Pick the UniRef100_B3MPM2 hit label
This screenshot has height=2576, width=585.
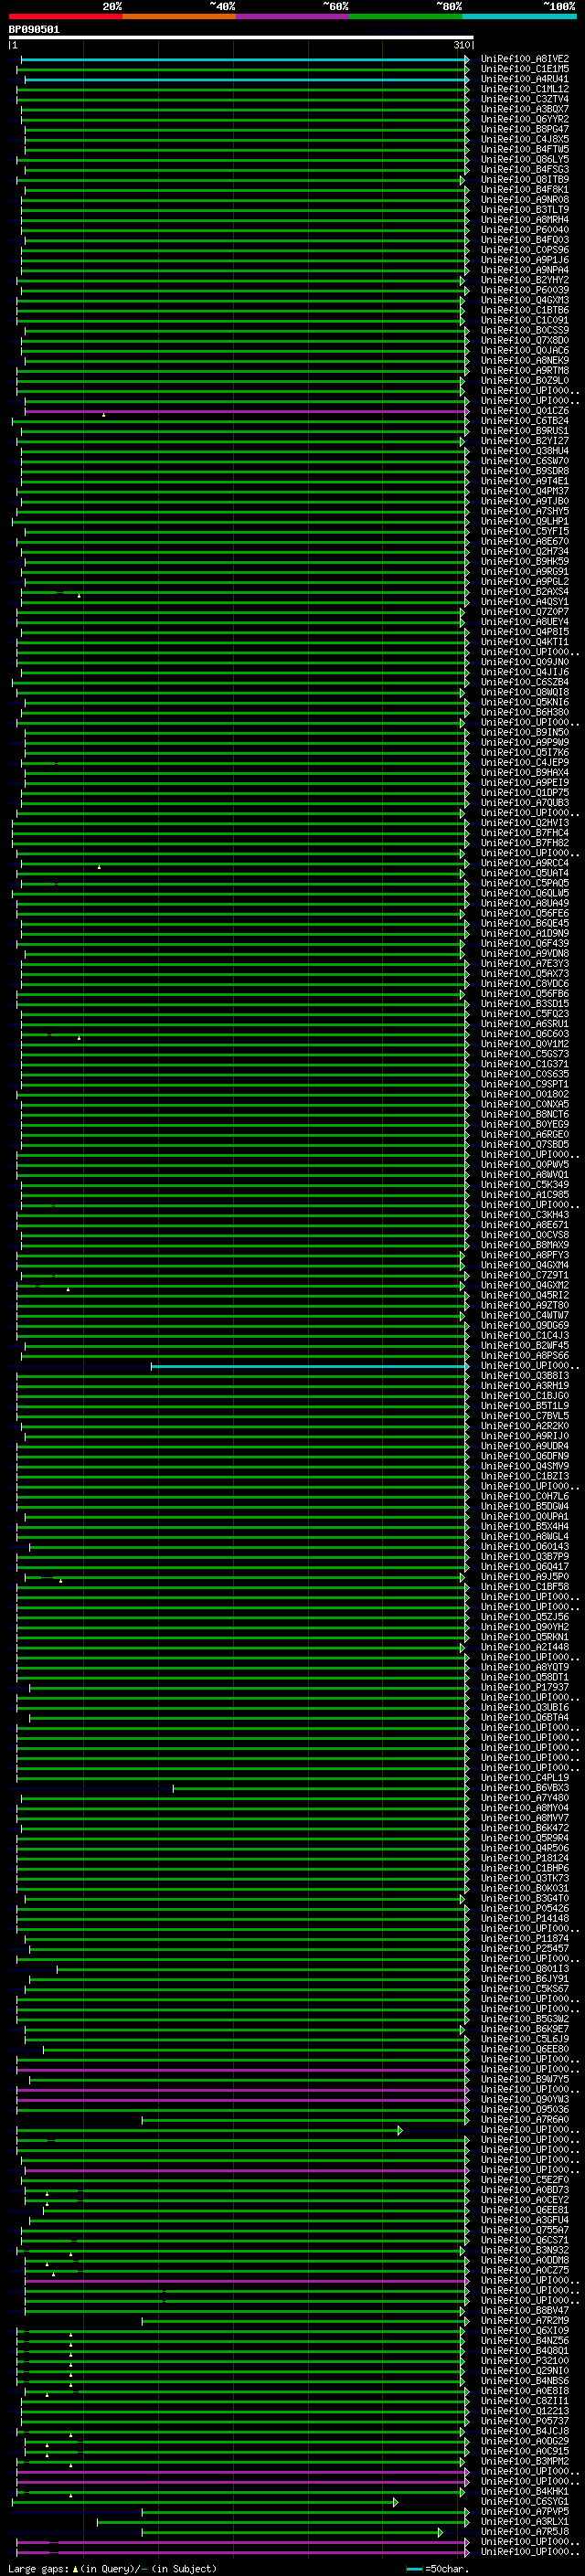point(525,2461)
